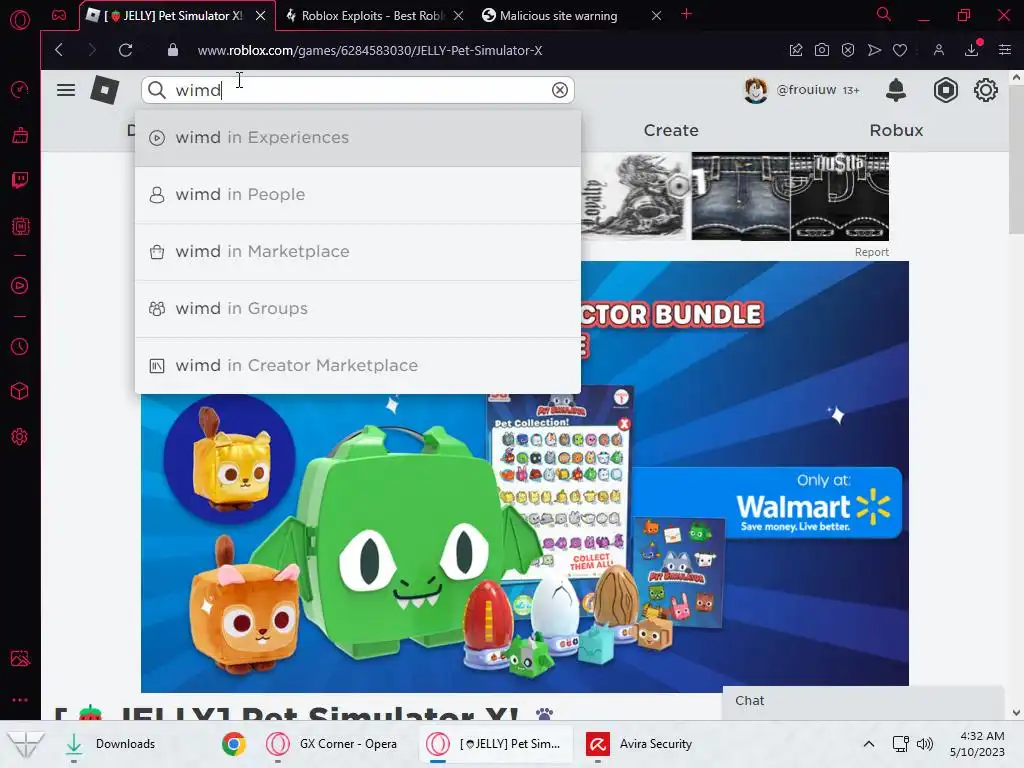Go back to previous page
1024x768 pixels.
59,50
